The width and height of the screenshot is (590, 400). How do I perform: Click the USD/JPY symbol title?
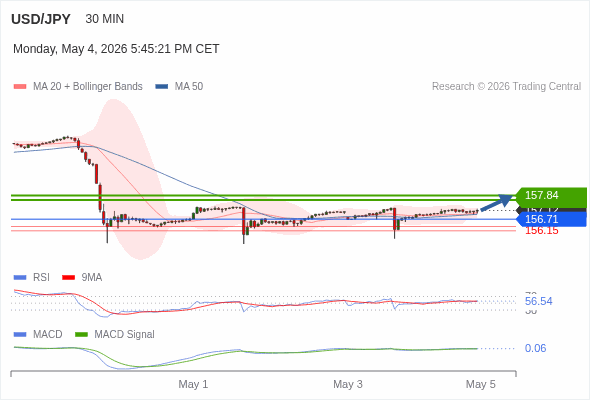point(41,19)
